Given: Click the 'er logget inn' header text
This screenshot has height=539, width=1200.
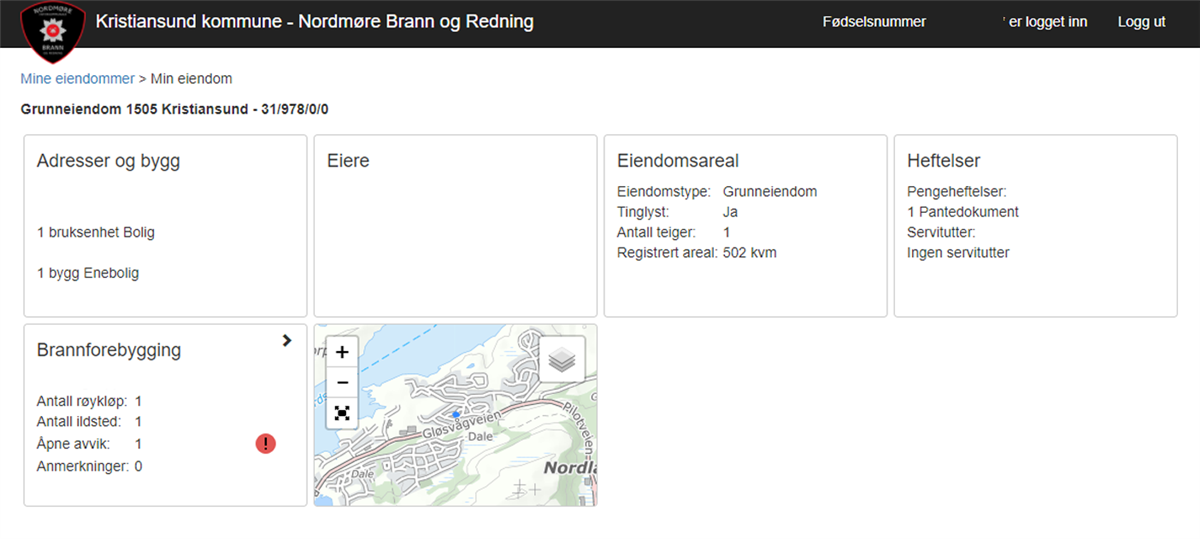Looking at the screenshot, I should click(1047, 22).
